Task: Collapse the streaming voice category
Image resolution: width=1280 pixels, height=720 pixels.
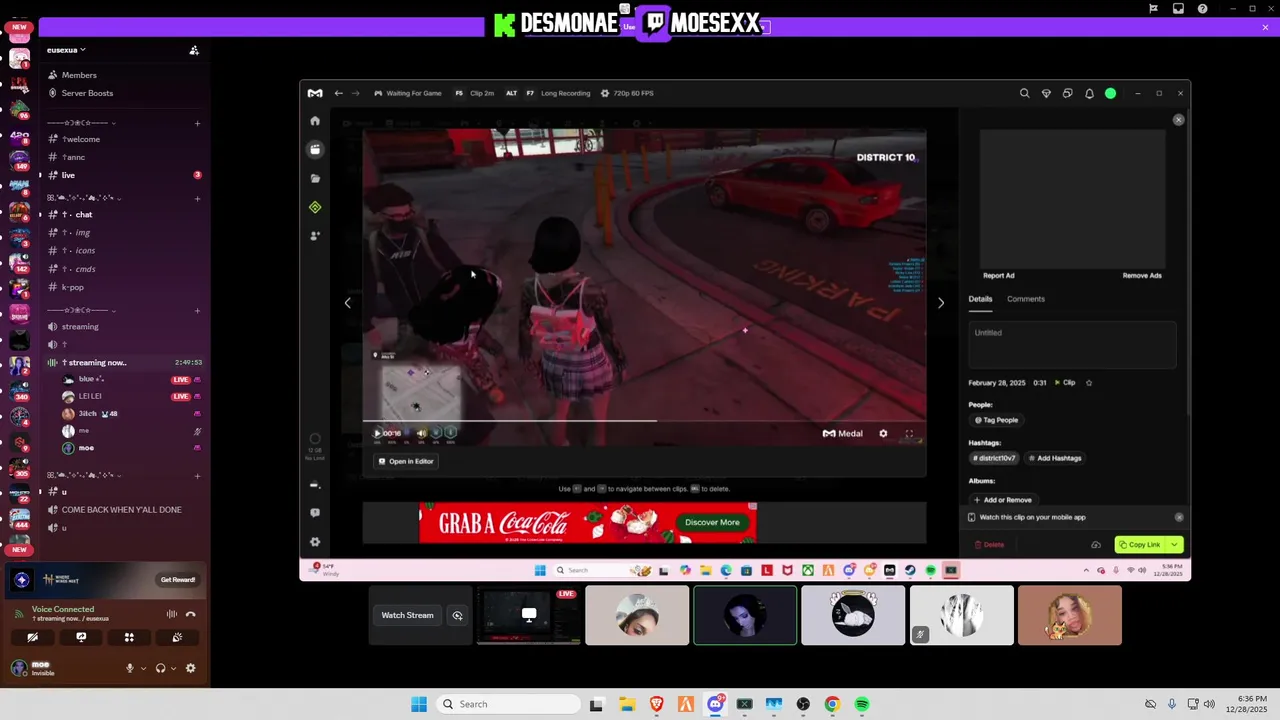Action: [x=80, y=310]
